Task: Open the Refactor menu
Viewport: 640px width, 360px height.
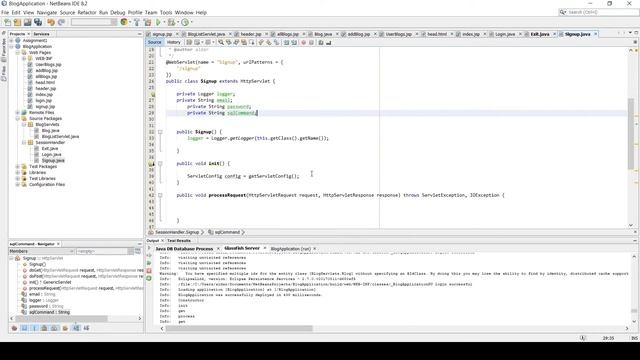Action: point(87,13)
